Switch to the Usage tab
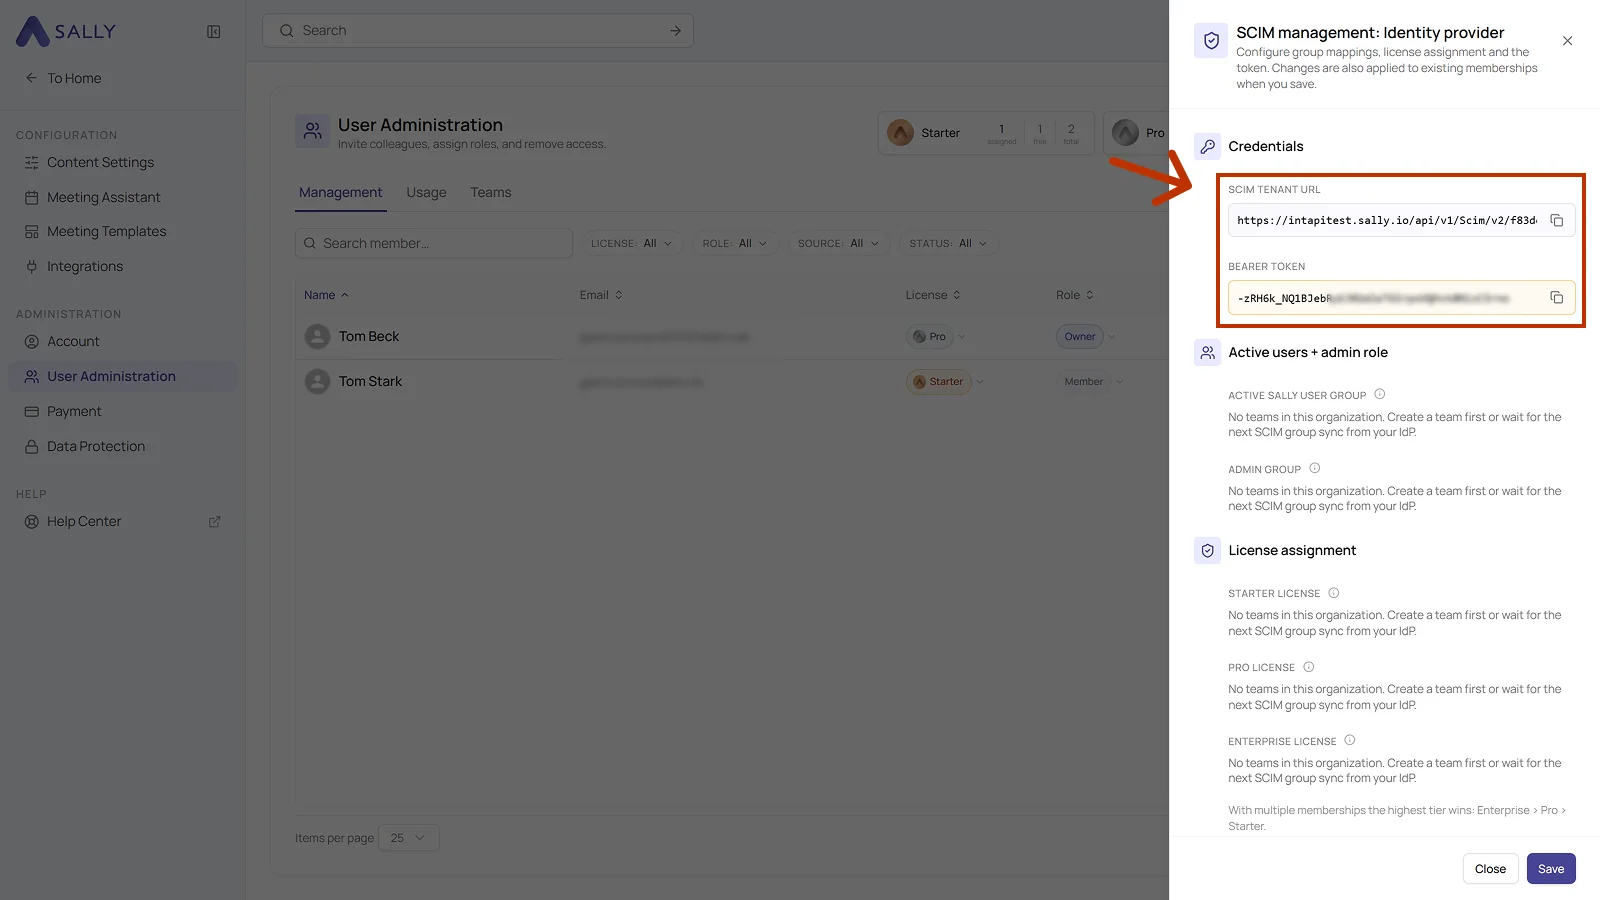1600x900 pixels. coord(426,192)
